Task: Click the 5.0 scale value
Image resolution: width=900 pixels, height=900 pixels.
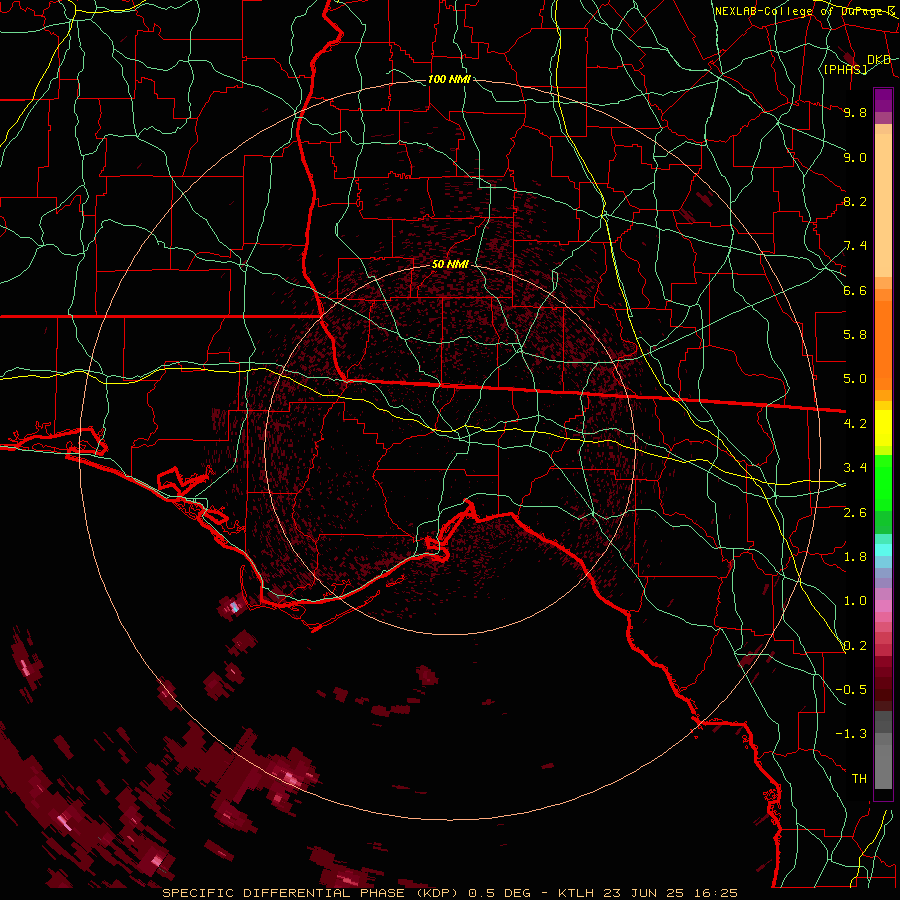Action: [x=855, y=379]
